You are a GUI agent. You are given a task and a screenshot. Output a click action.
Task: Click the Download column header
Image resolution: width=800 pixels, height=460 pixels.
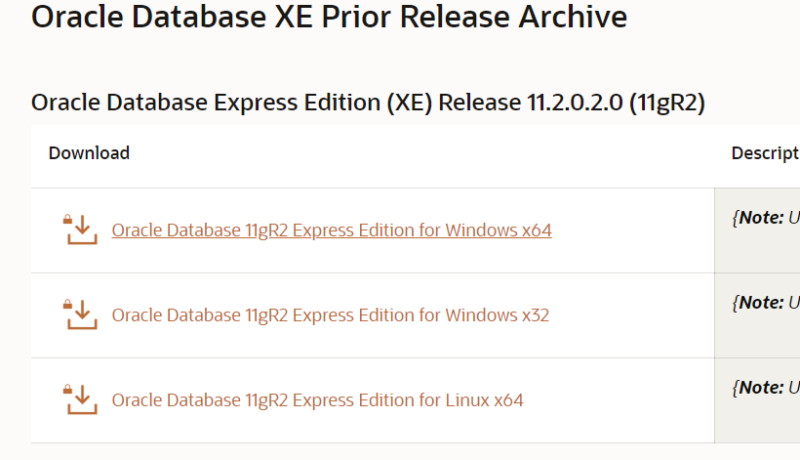(89, 153)
